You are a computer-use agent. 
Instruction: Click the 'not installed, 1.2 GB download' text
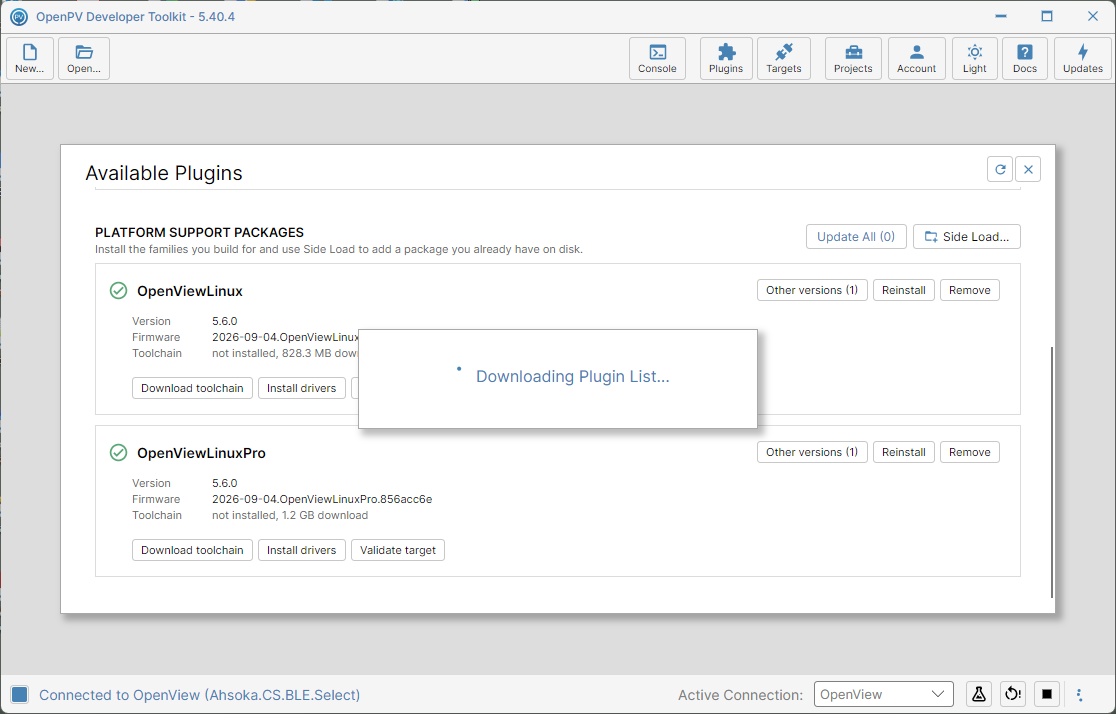point(290,515)
